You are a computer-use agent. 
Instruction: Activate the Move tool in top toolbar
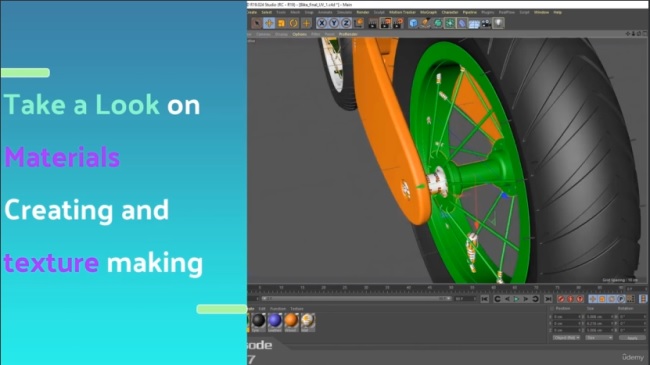pos(269,23)
